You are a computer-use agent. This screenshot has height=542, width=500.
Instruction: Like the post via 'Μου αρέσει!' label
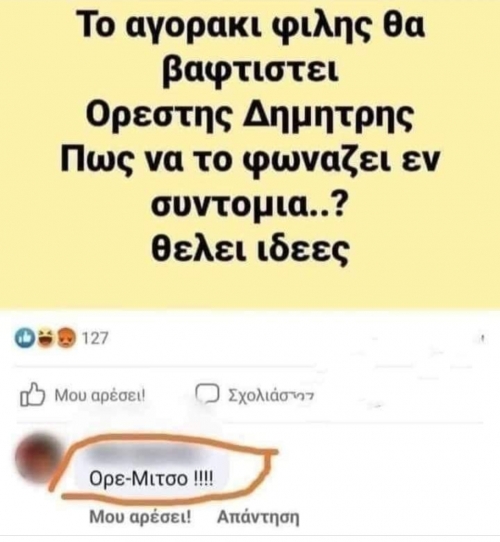pos(100,395)
